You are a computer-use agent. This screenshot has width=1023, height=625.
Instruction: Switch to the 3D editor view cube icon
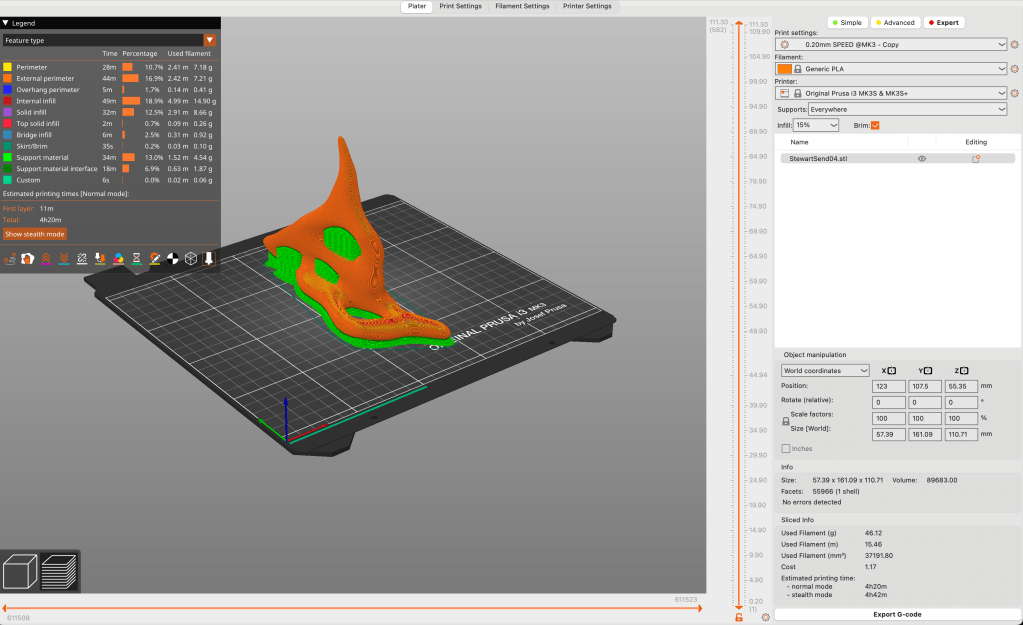pyautogui.click(x=20, y=572)
